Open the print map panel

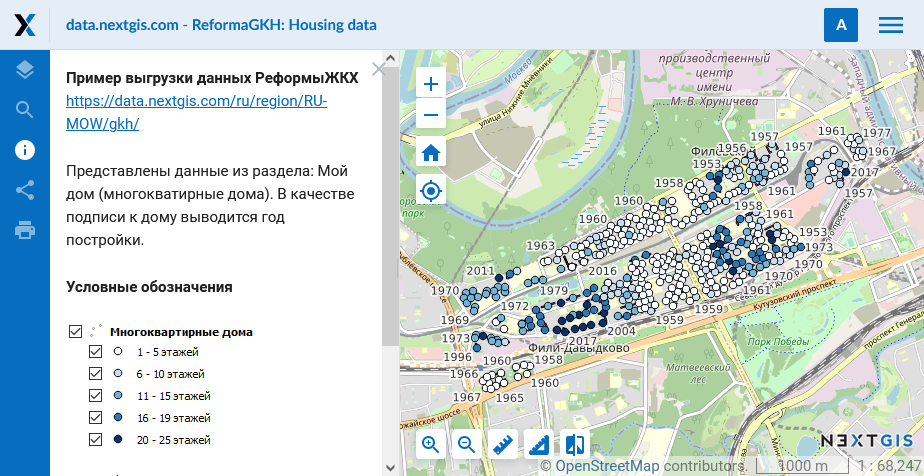point(25,230)
